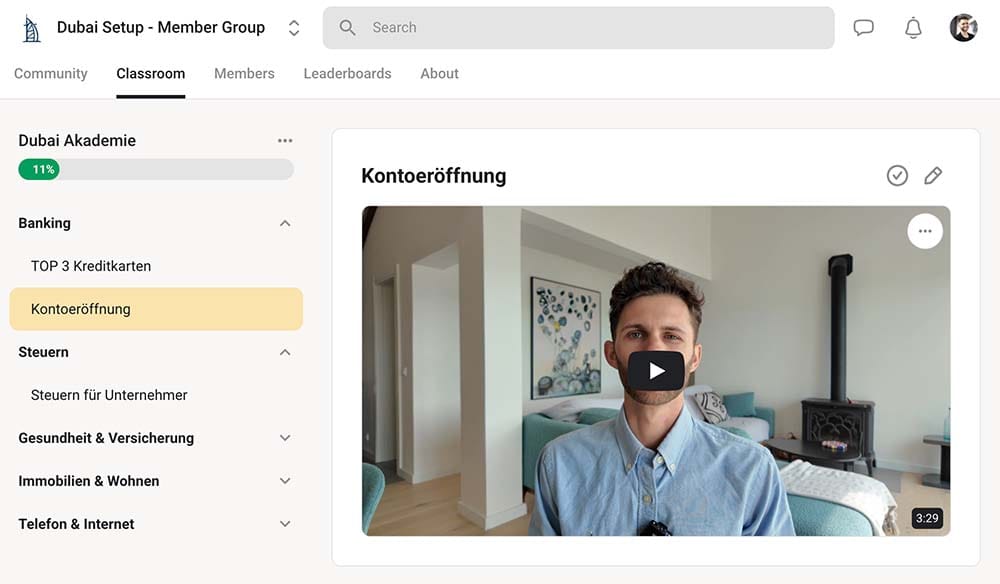Expand the Telefon & Internet section

click(285, 524)
